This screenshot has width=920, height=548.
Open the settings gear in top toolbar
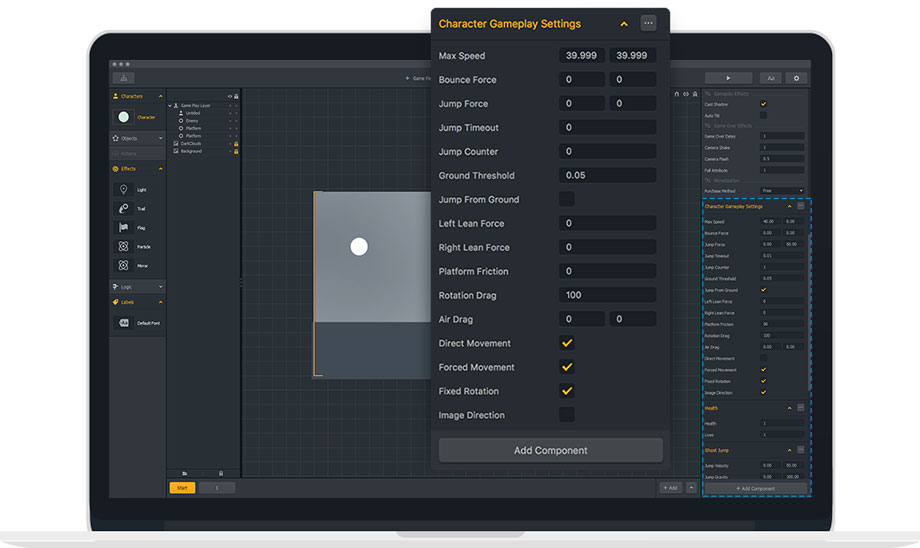[x=796, y=78]
